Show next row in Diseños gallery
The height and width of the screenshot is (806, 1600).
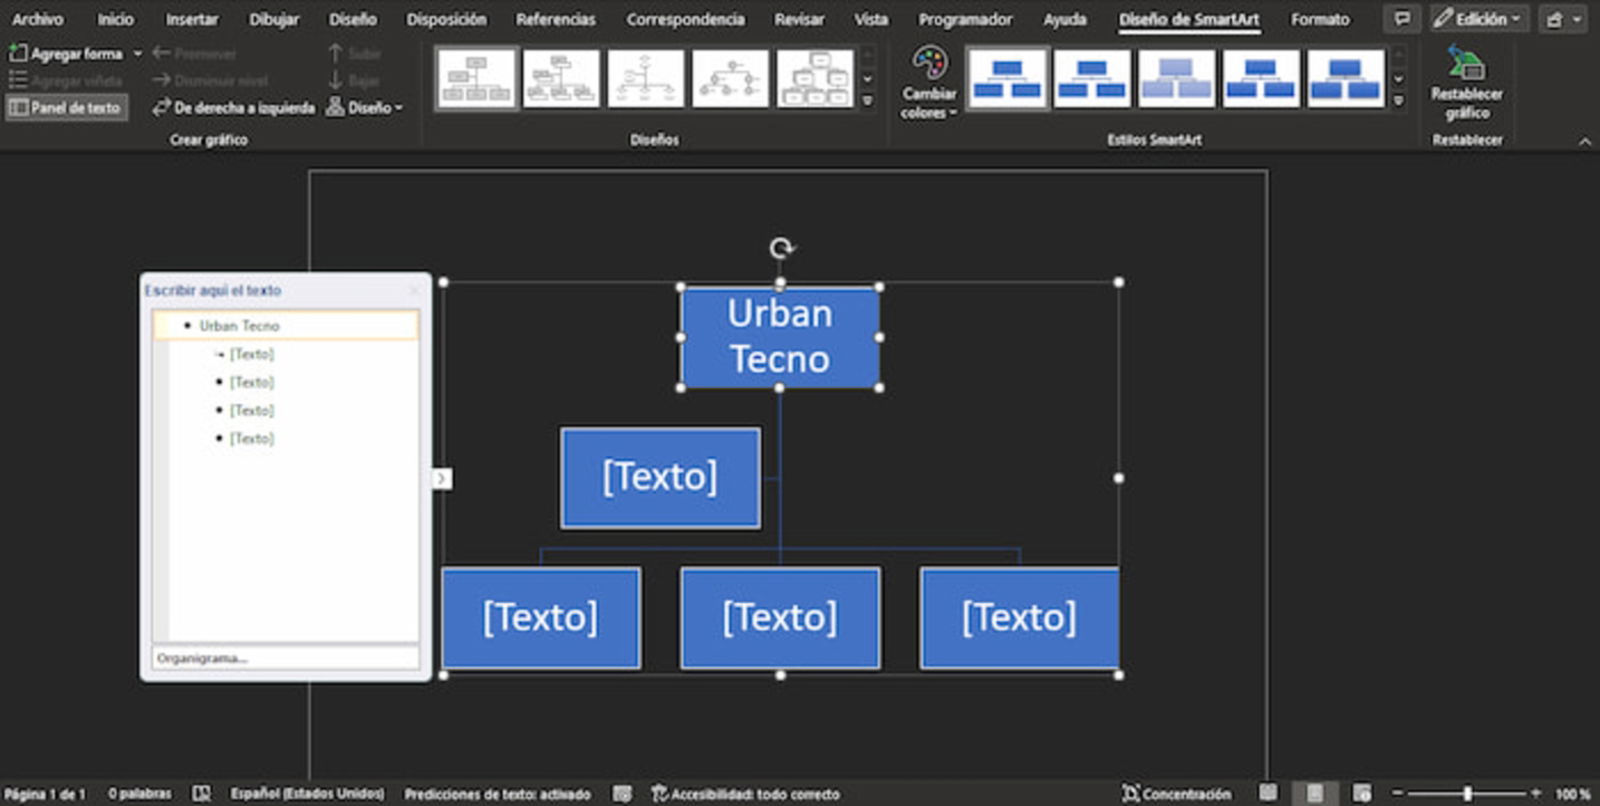click(868, 79)
